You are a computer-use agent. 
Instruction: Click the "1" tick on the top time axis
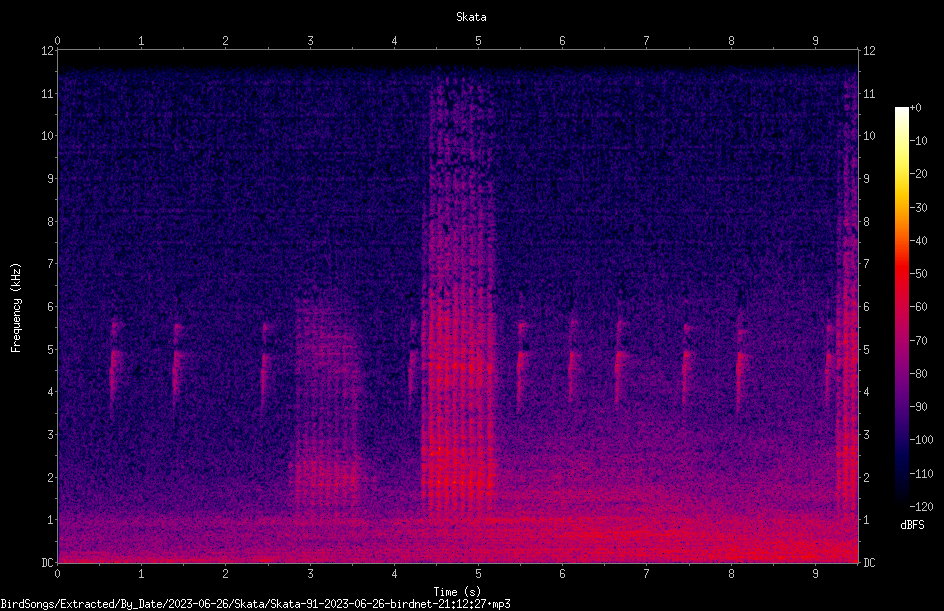141,41
